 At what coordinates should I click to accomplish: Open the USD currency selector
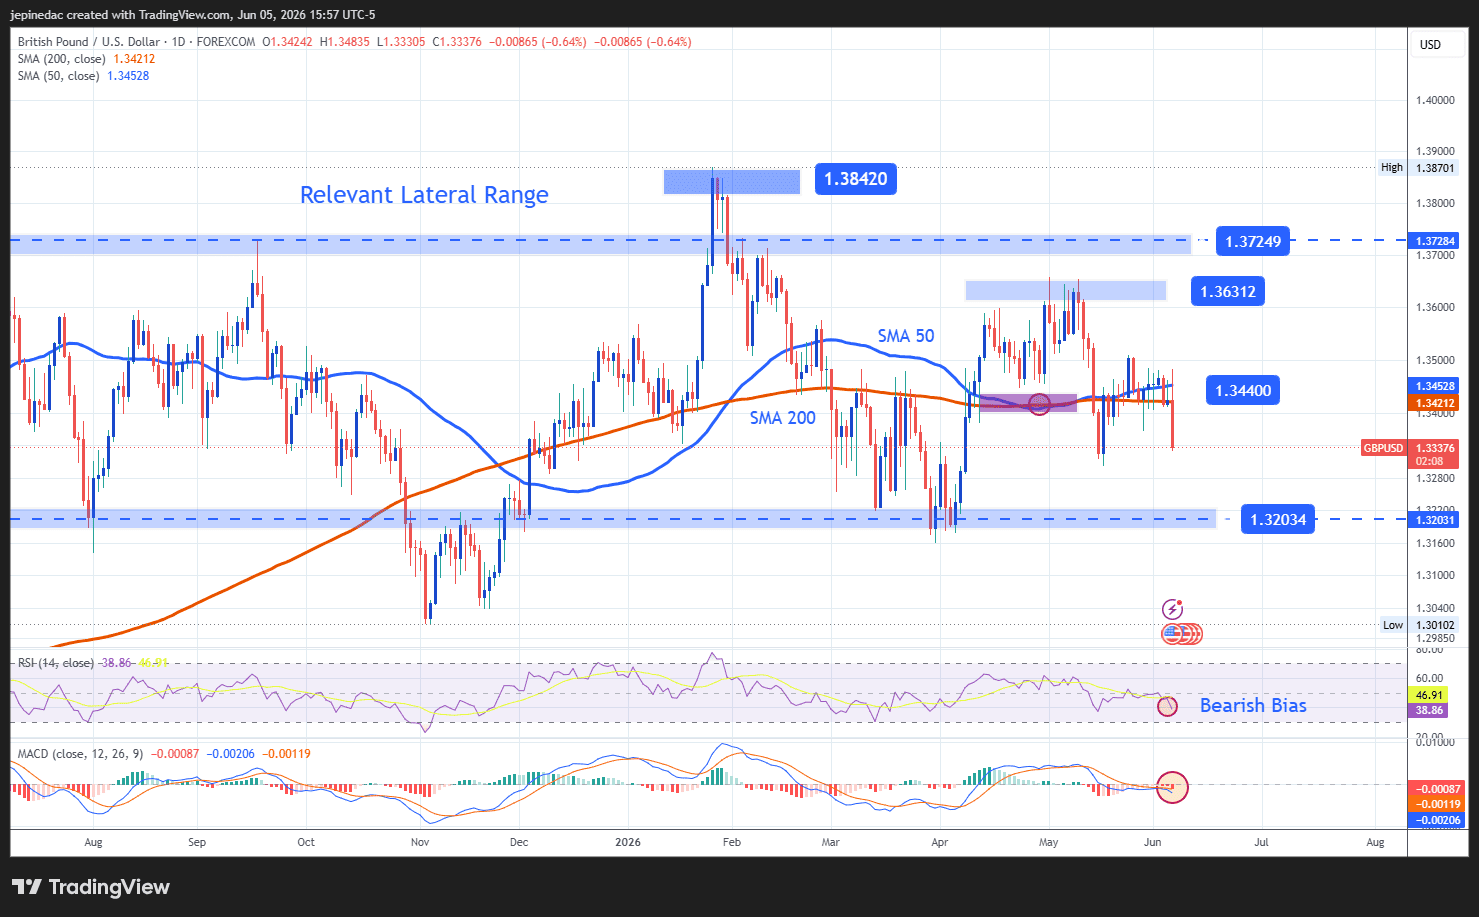click(1431, 45)
